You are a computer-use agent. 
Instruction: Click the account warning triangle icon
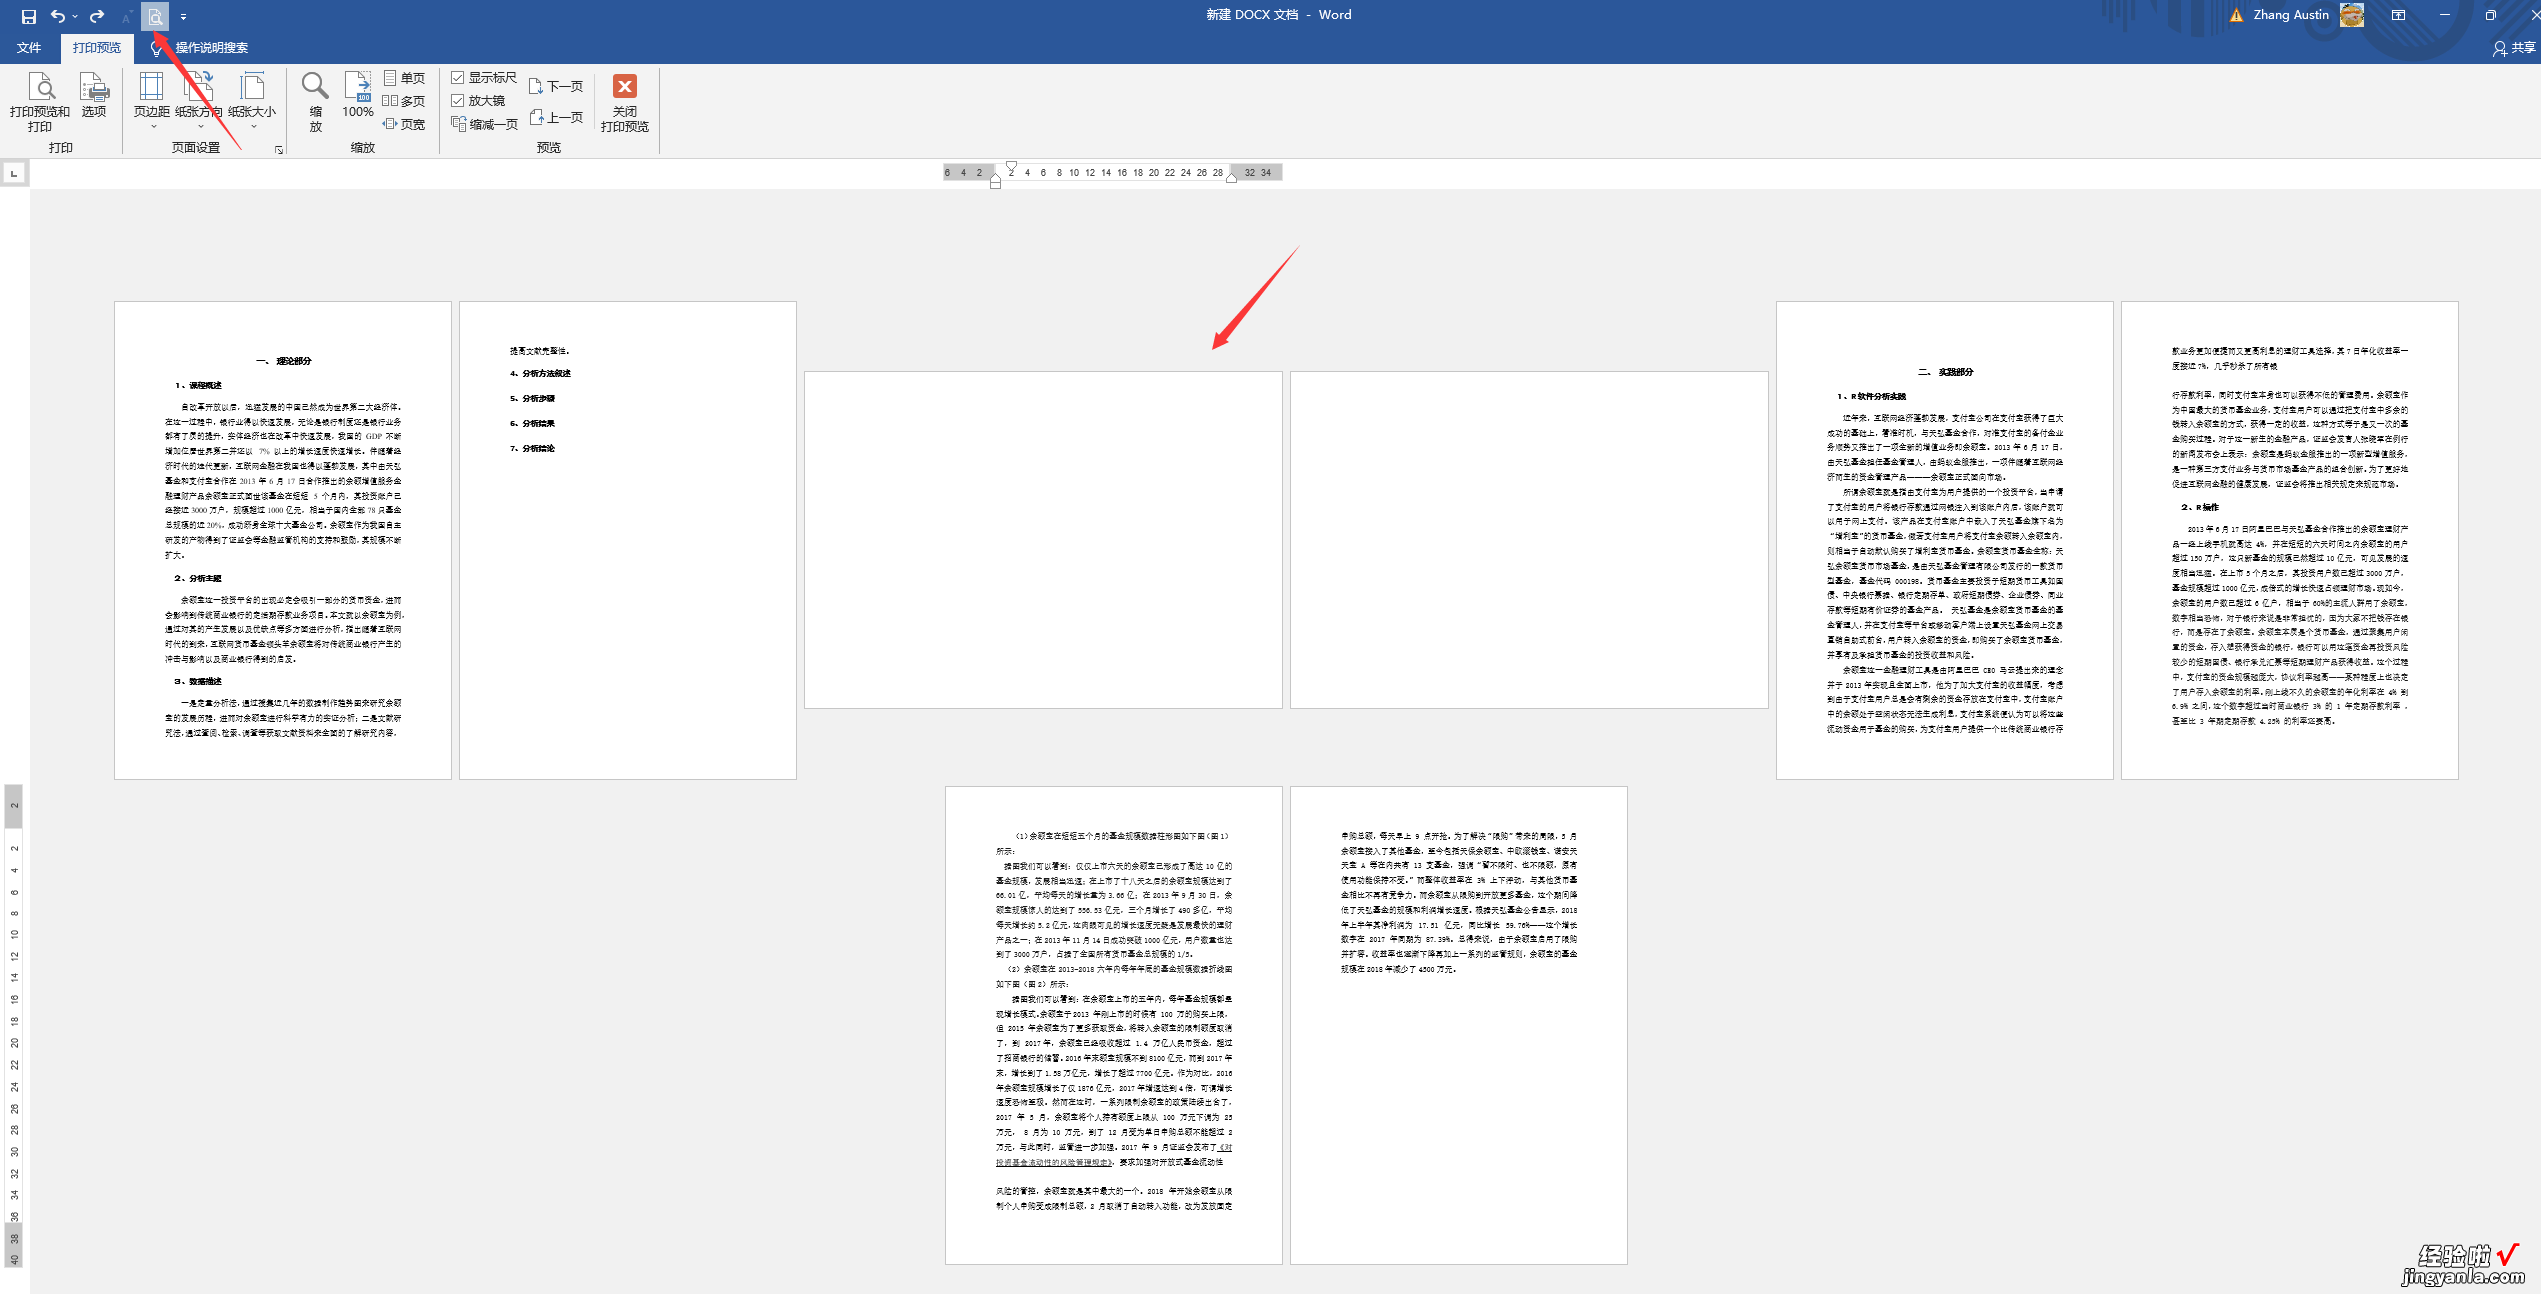[x=2236, y=15]
